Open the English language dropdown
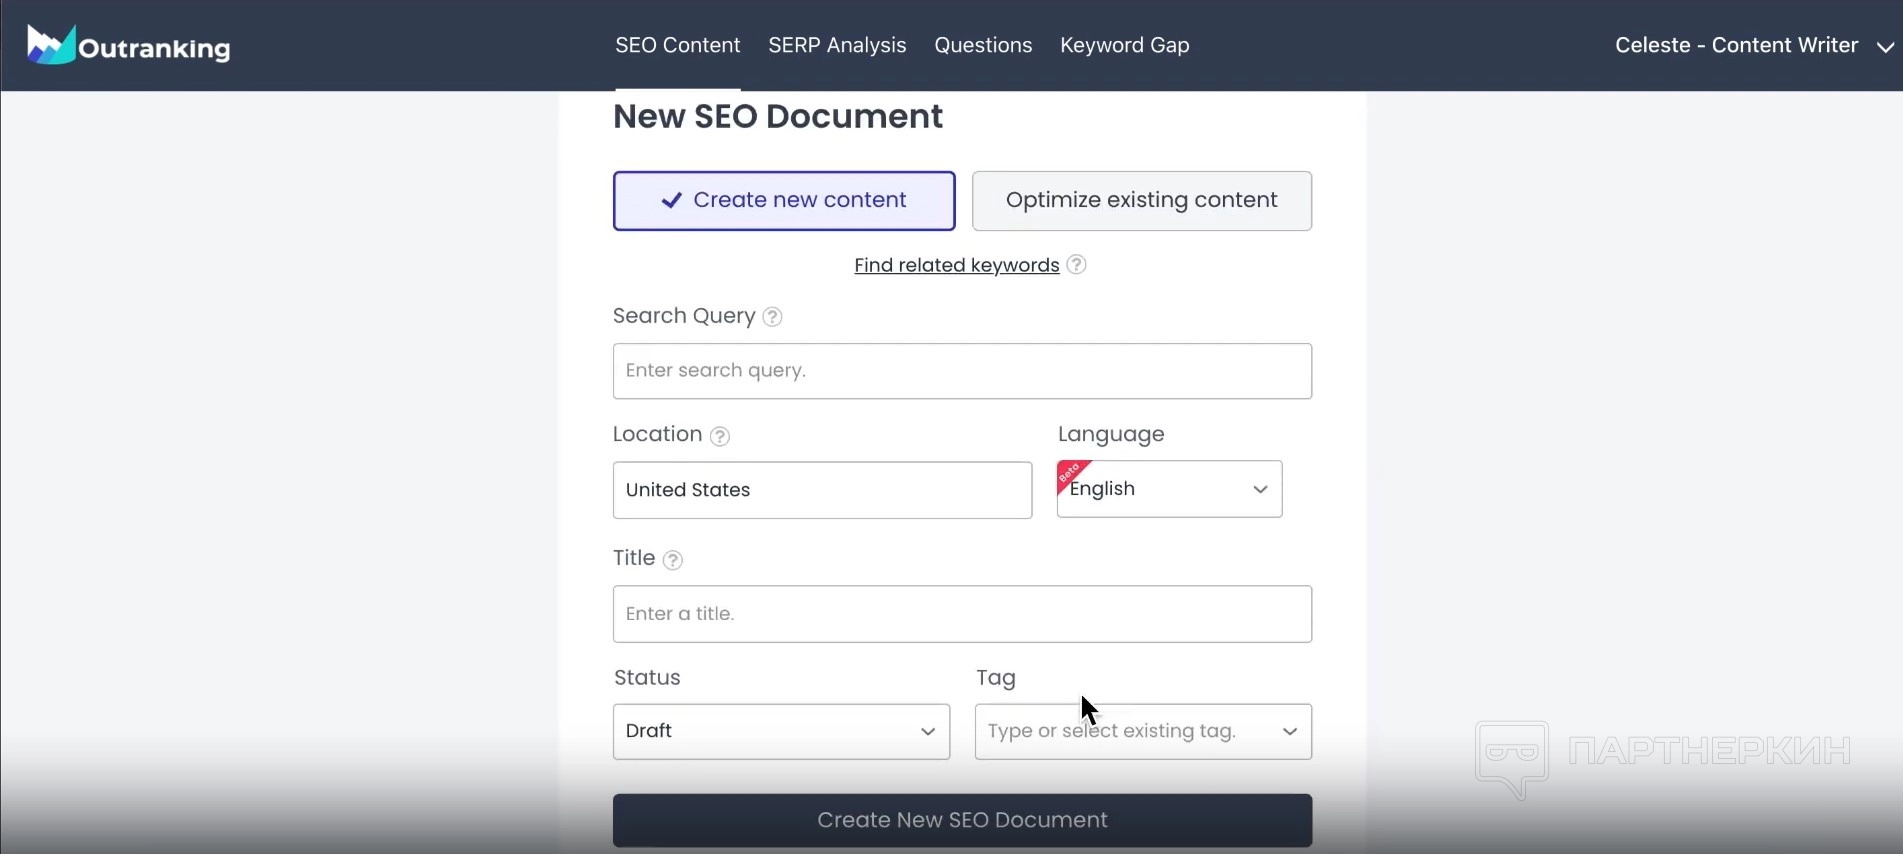Image resolution: width=1903 pixels, height=854 pixels. 1169,489
